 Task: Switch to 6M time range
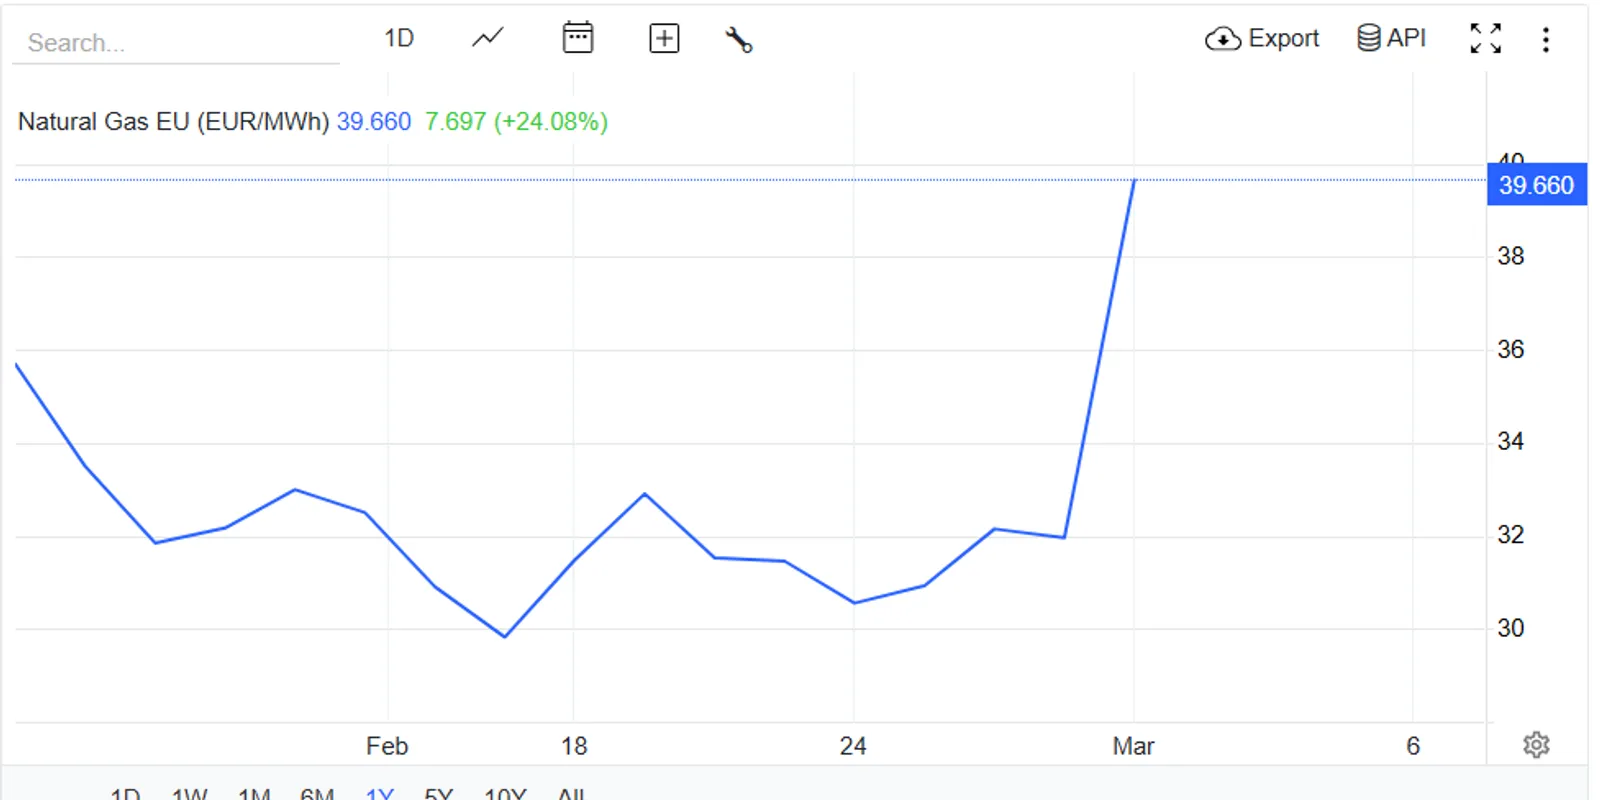coord(317,794)
